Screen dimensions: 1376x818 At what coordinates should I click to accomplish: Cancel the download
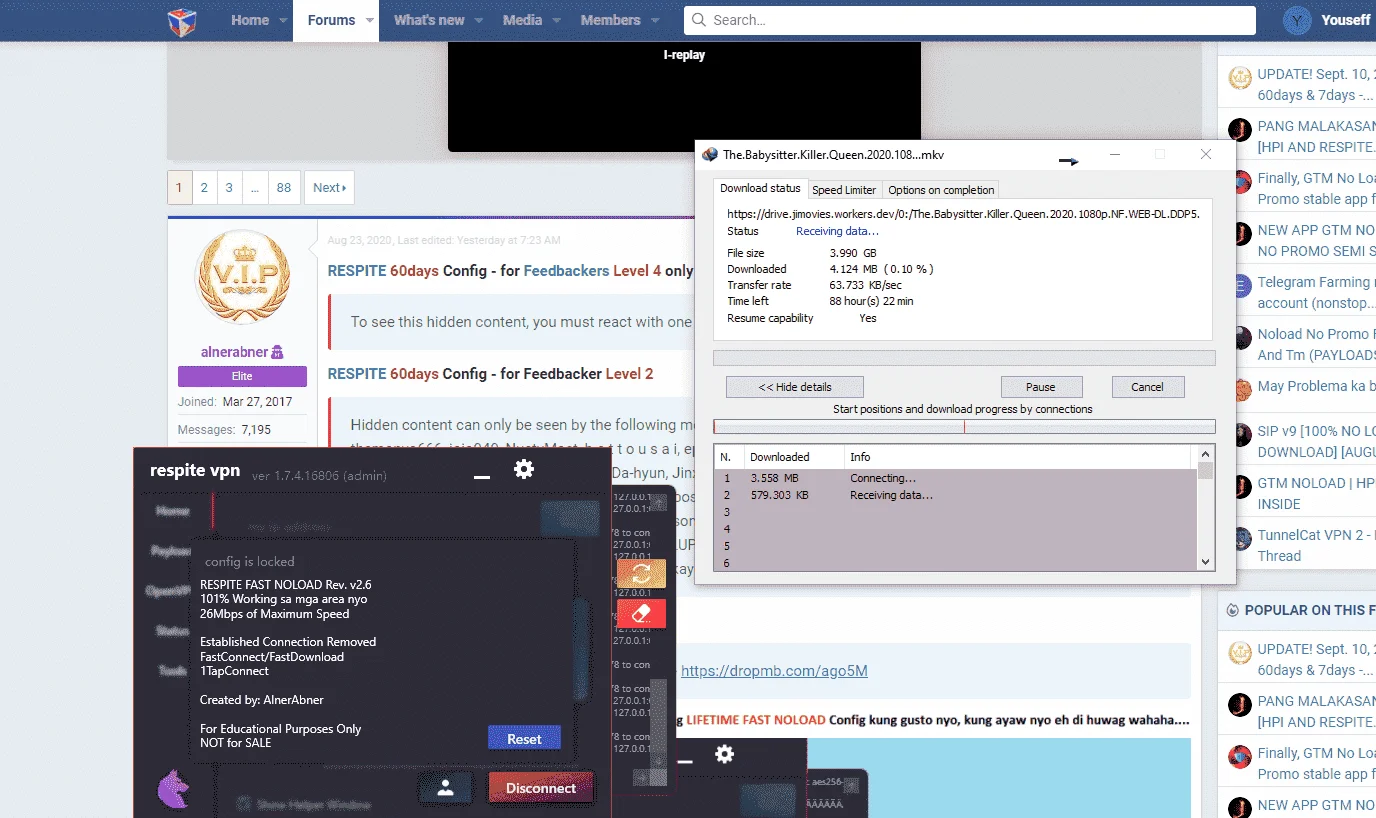coord(1147,387)
